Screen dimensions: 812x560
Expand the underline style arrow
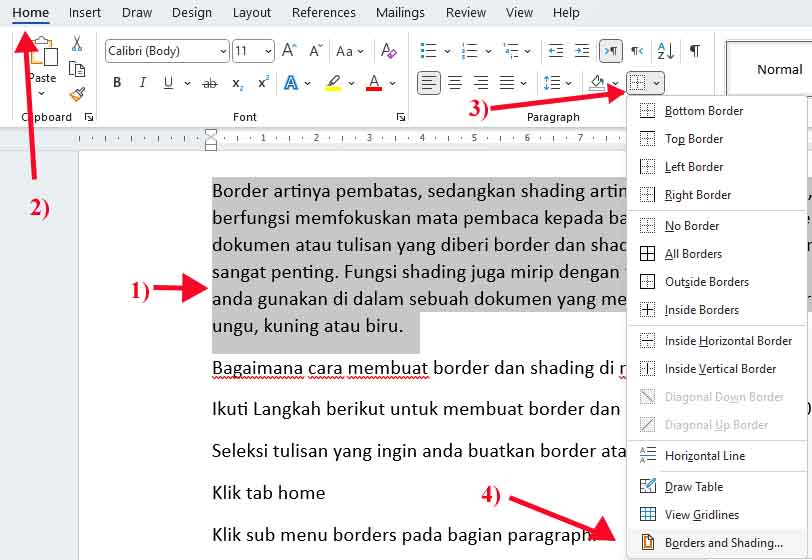point(187,83)
